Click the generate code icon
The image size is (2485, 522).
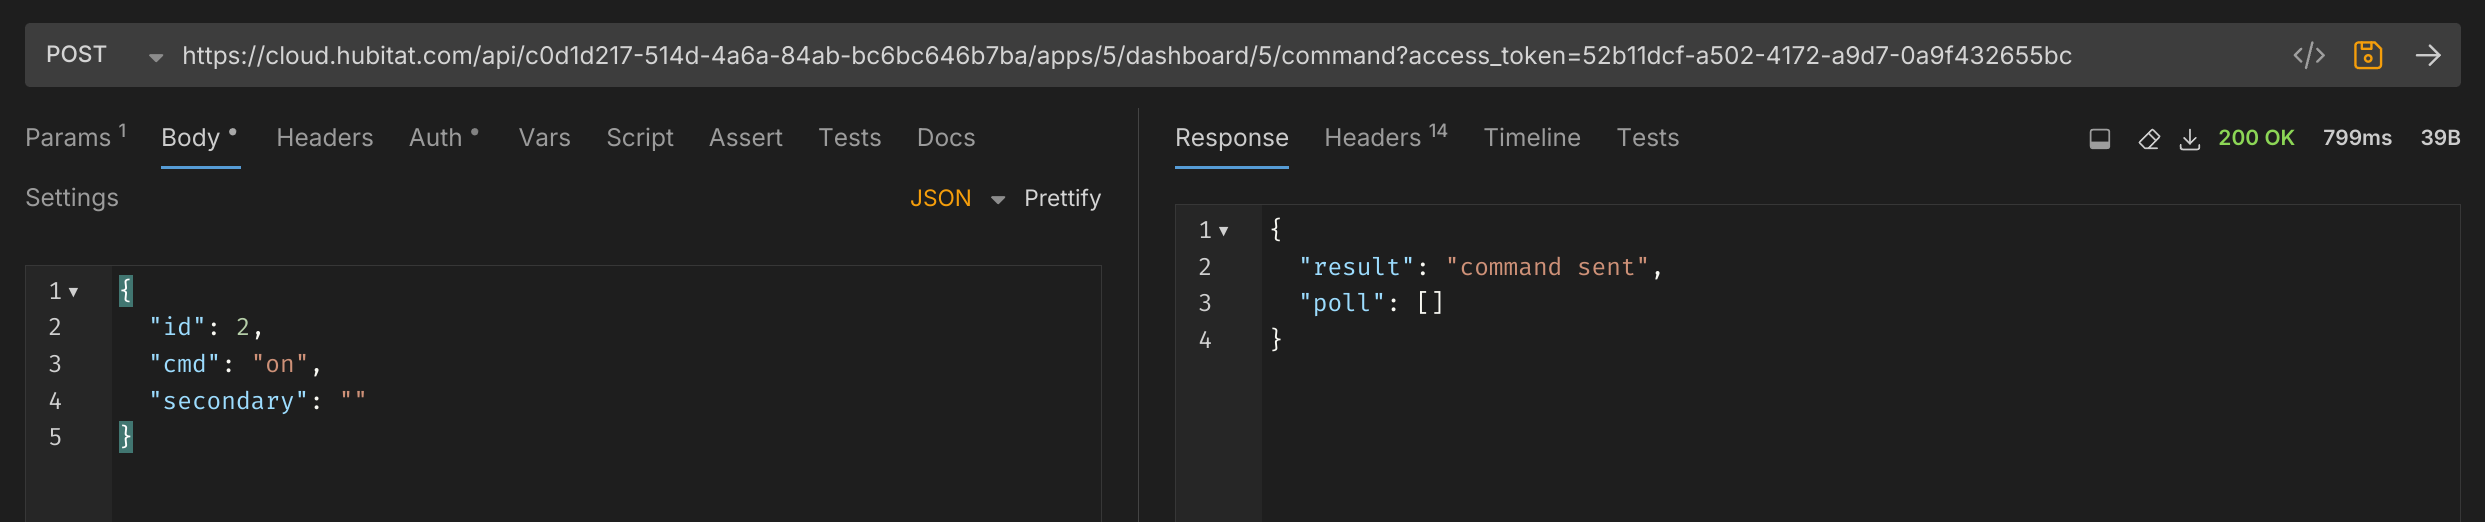point(2308,55)
